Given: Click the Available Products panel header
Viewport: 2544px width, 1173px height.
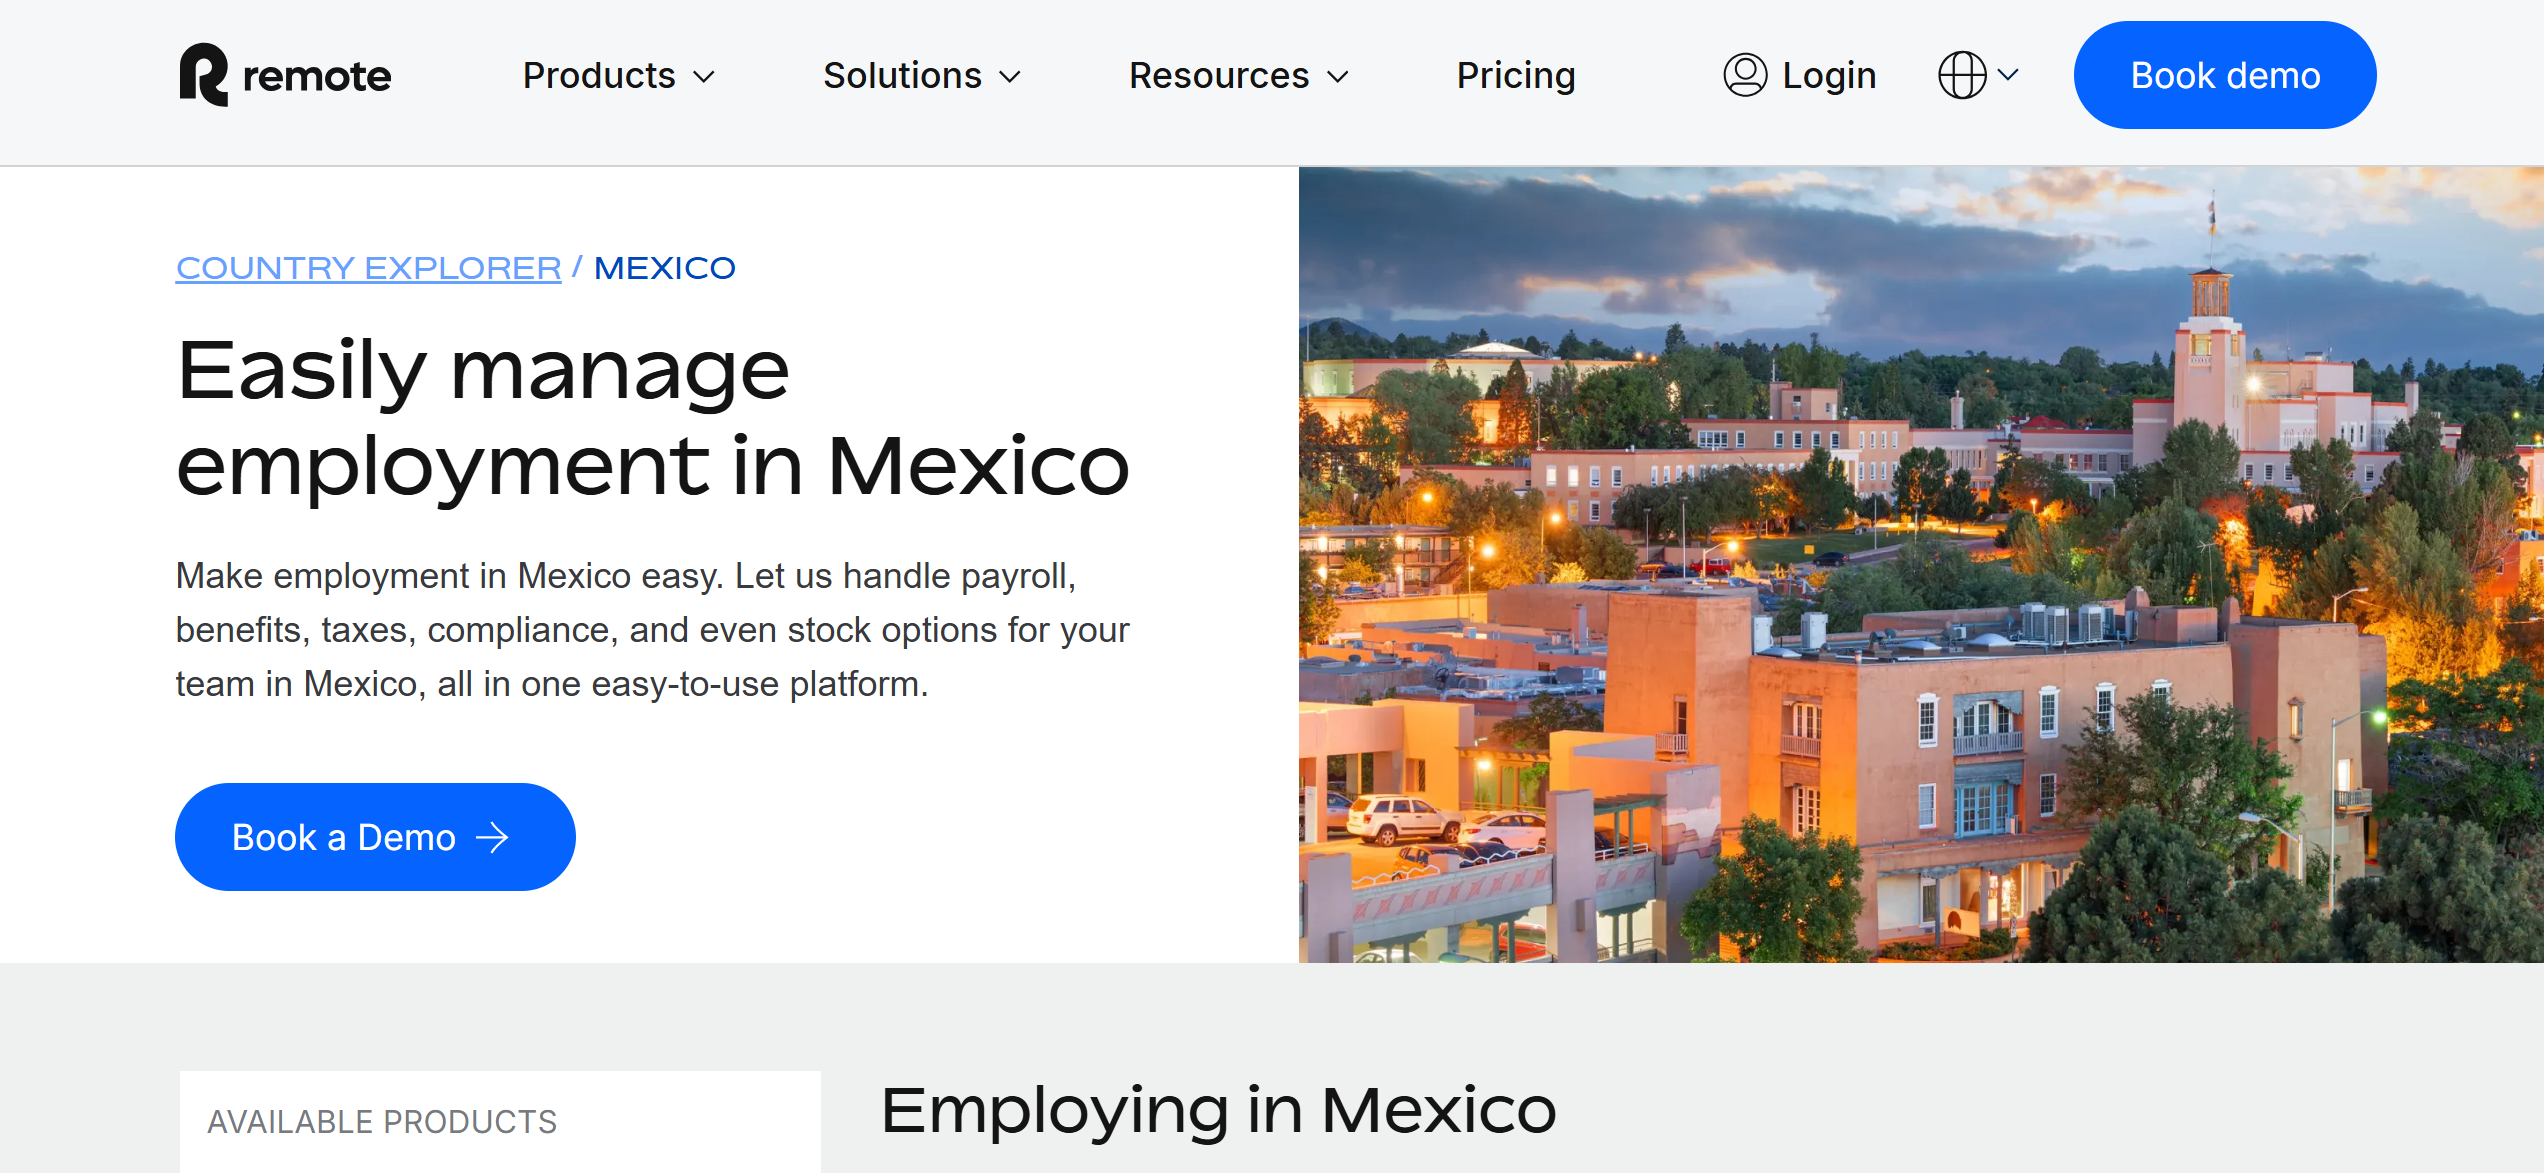Looking at the screenshot, I should (382, 1122).
